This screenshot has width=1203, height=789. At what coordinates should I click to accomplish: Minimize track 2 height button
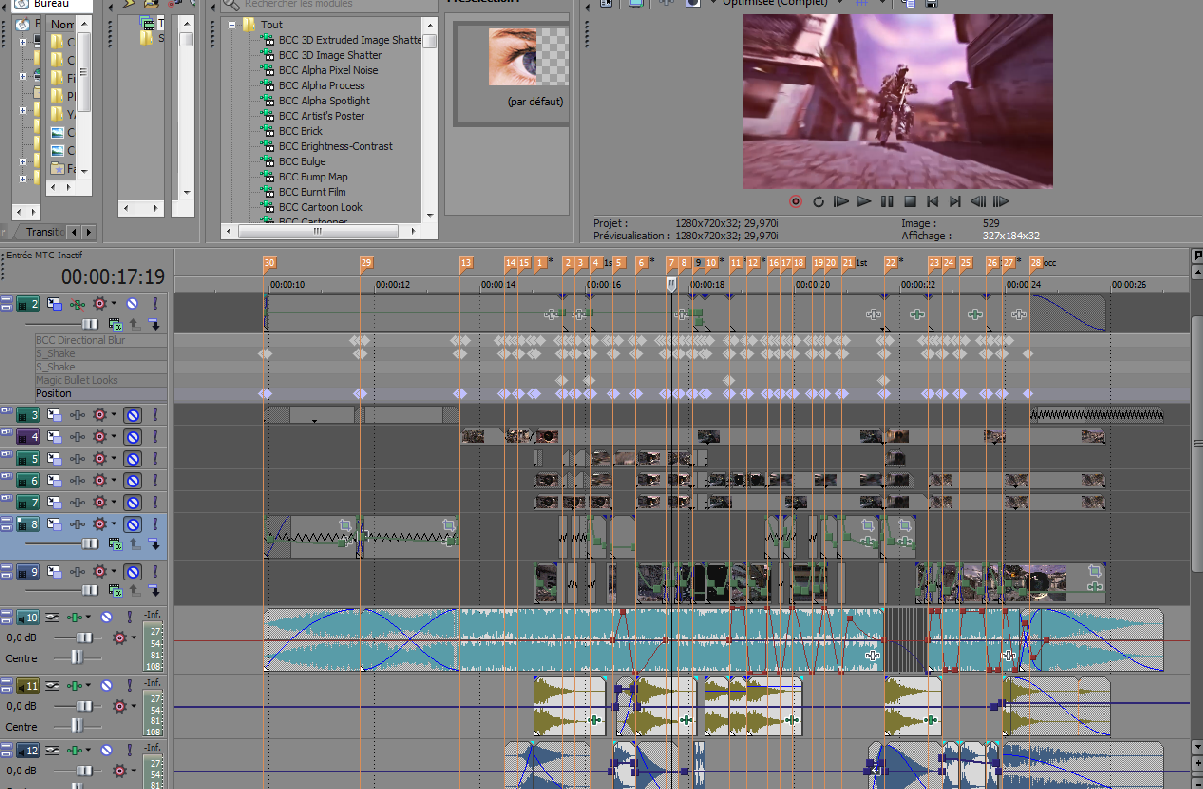(x=6, y=298)
